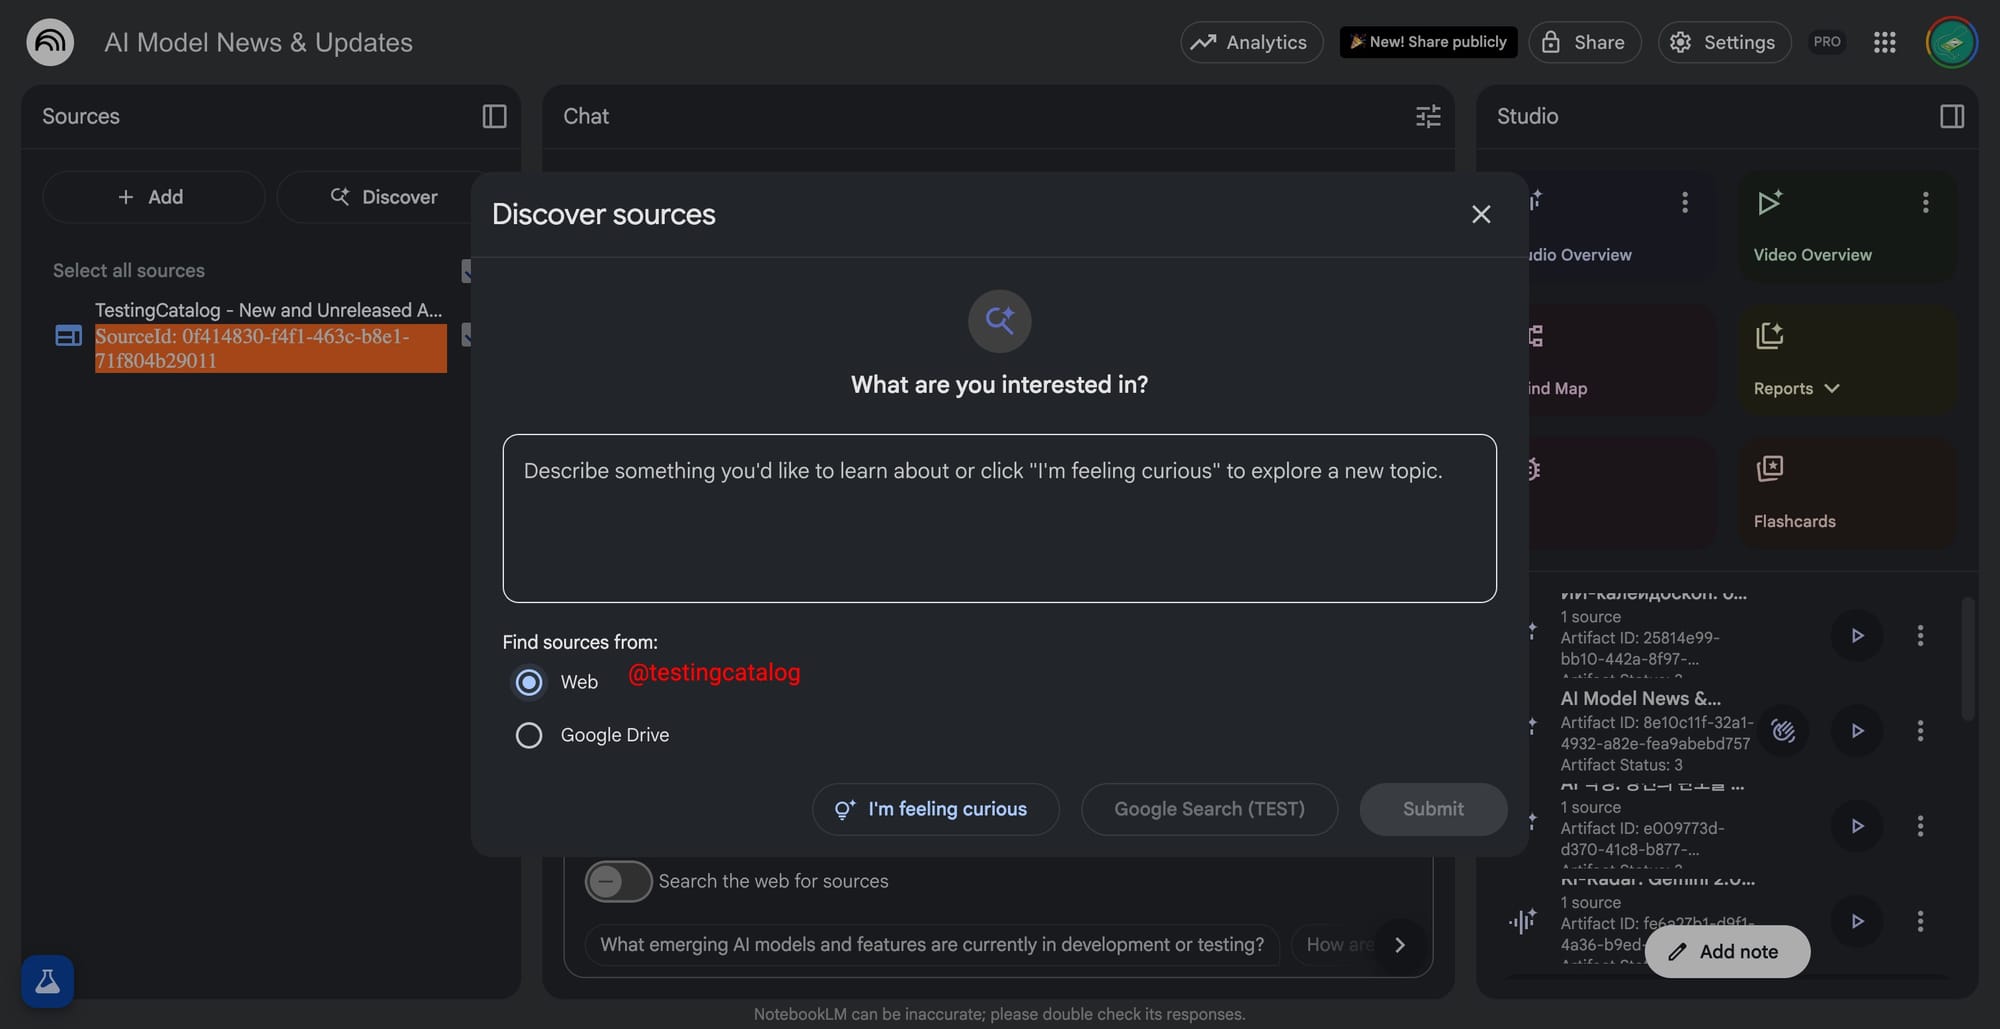Viewport: 2000px width, 1029px height.
Task: Open the Flashcards tile
Action: click(1847, 492)
